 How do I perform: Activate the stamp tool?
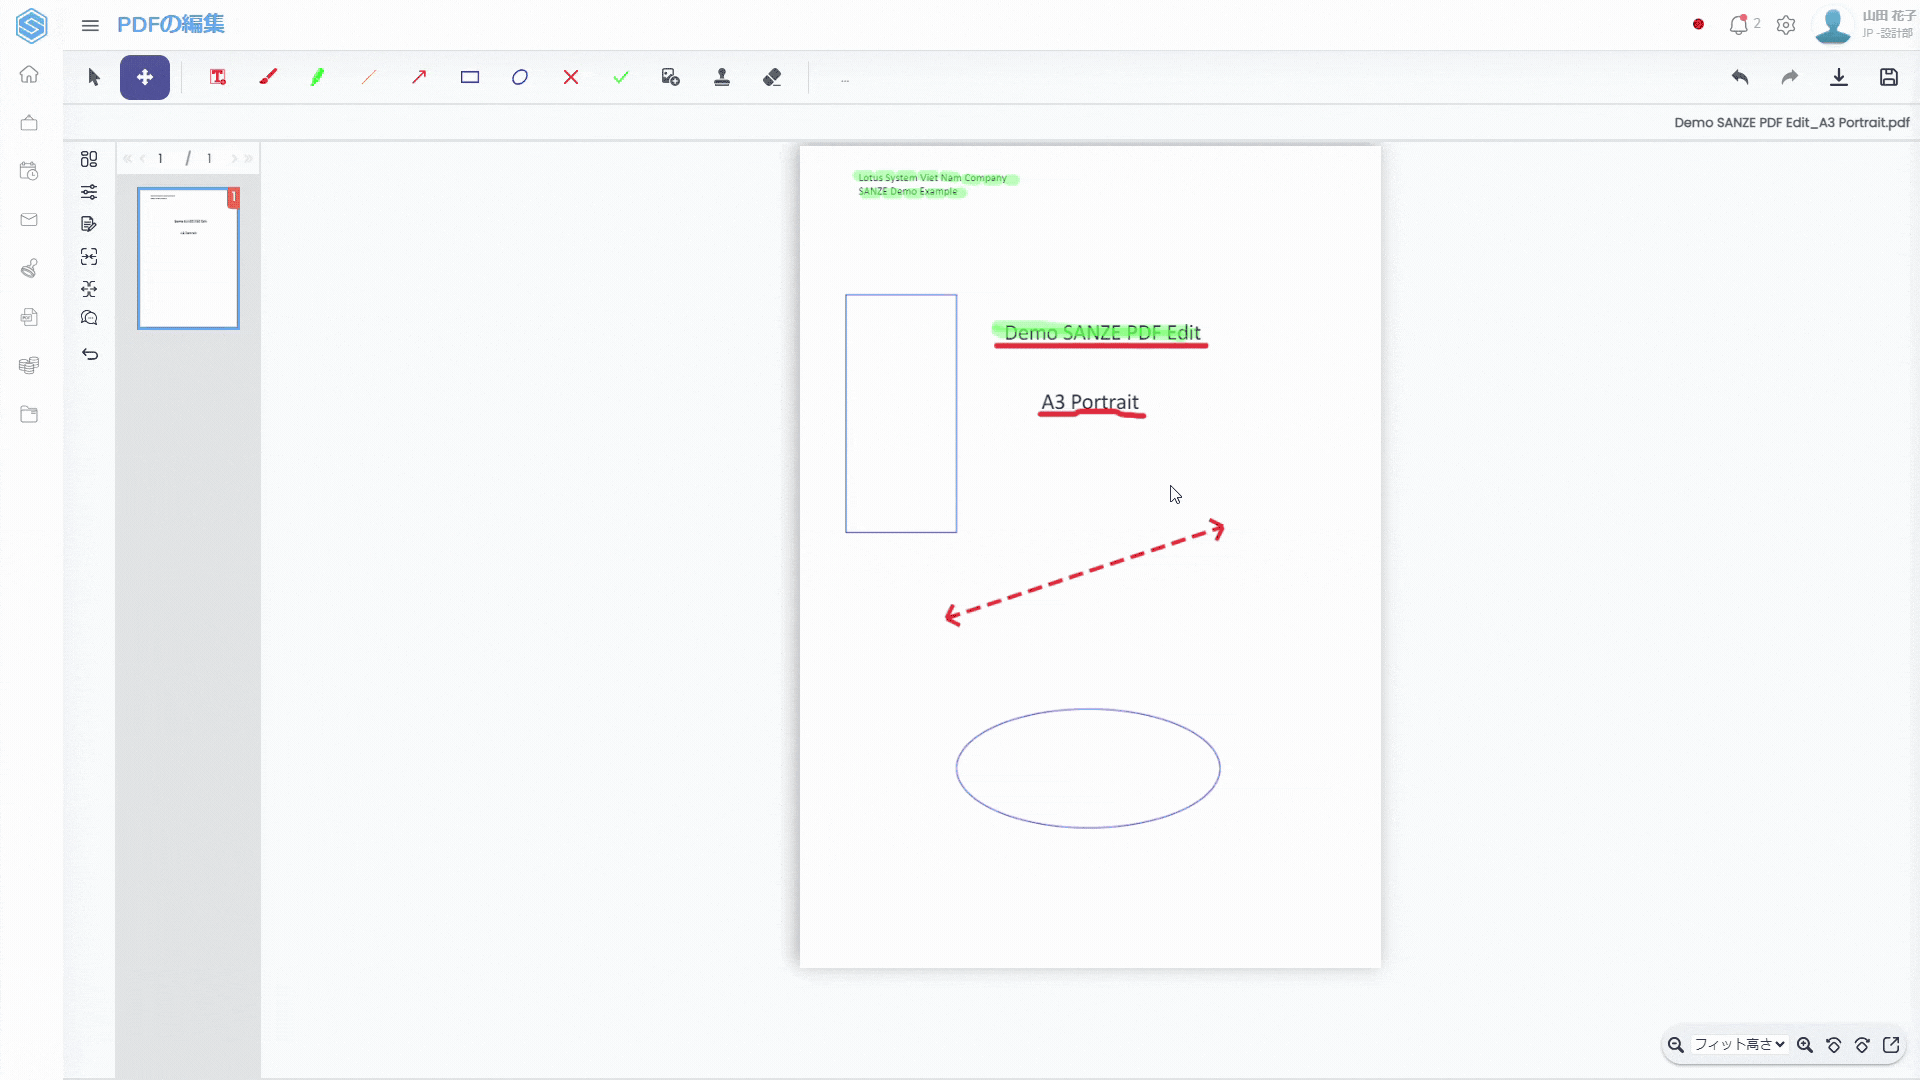[722, 77]
